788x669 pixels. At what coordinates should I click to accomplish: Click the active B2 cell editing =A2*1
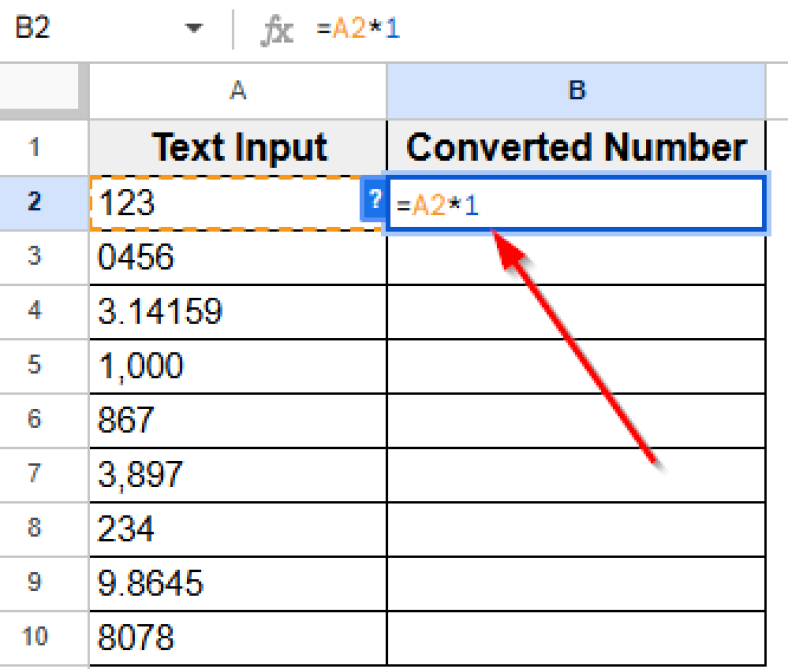click(576, 204)
